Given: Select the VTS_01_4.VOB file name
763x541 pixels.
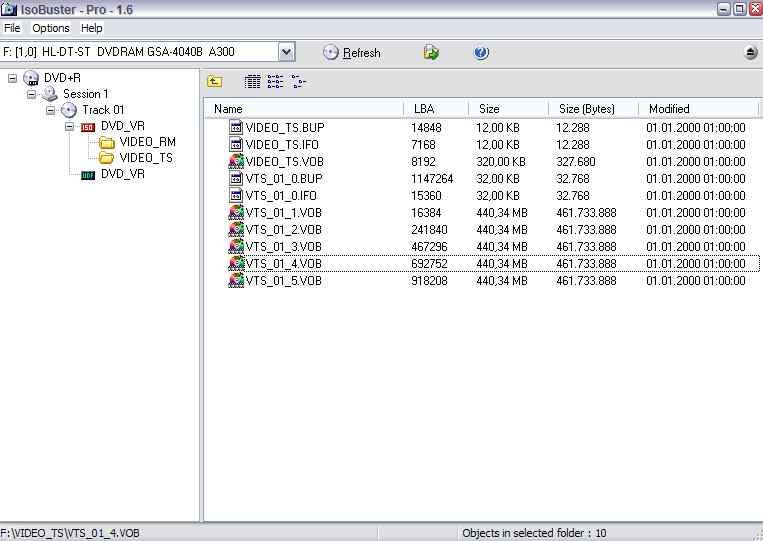Looking at the screenshot, I should (x=284, y=264).
